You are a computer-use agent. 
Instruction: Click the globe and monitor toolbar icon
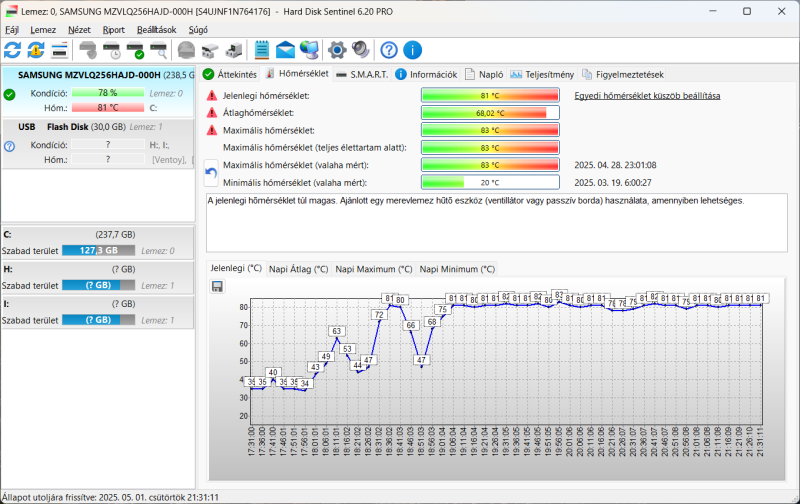tap(309, 50)
